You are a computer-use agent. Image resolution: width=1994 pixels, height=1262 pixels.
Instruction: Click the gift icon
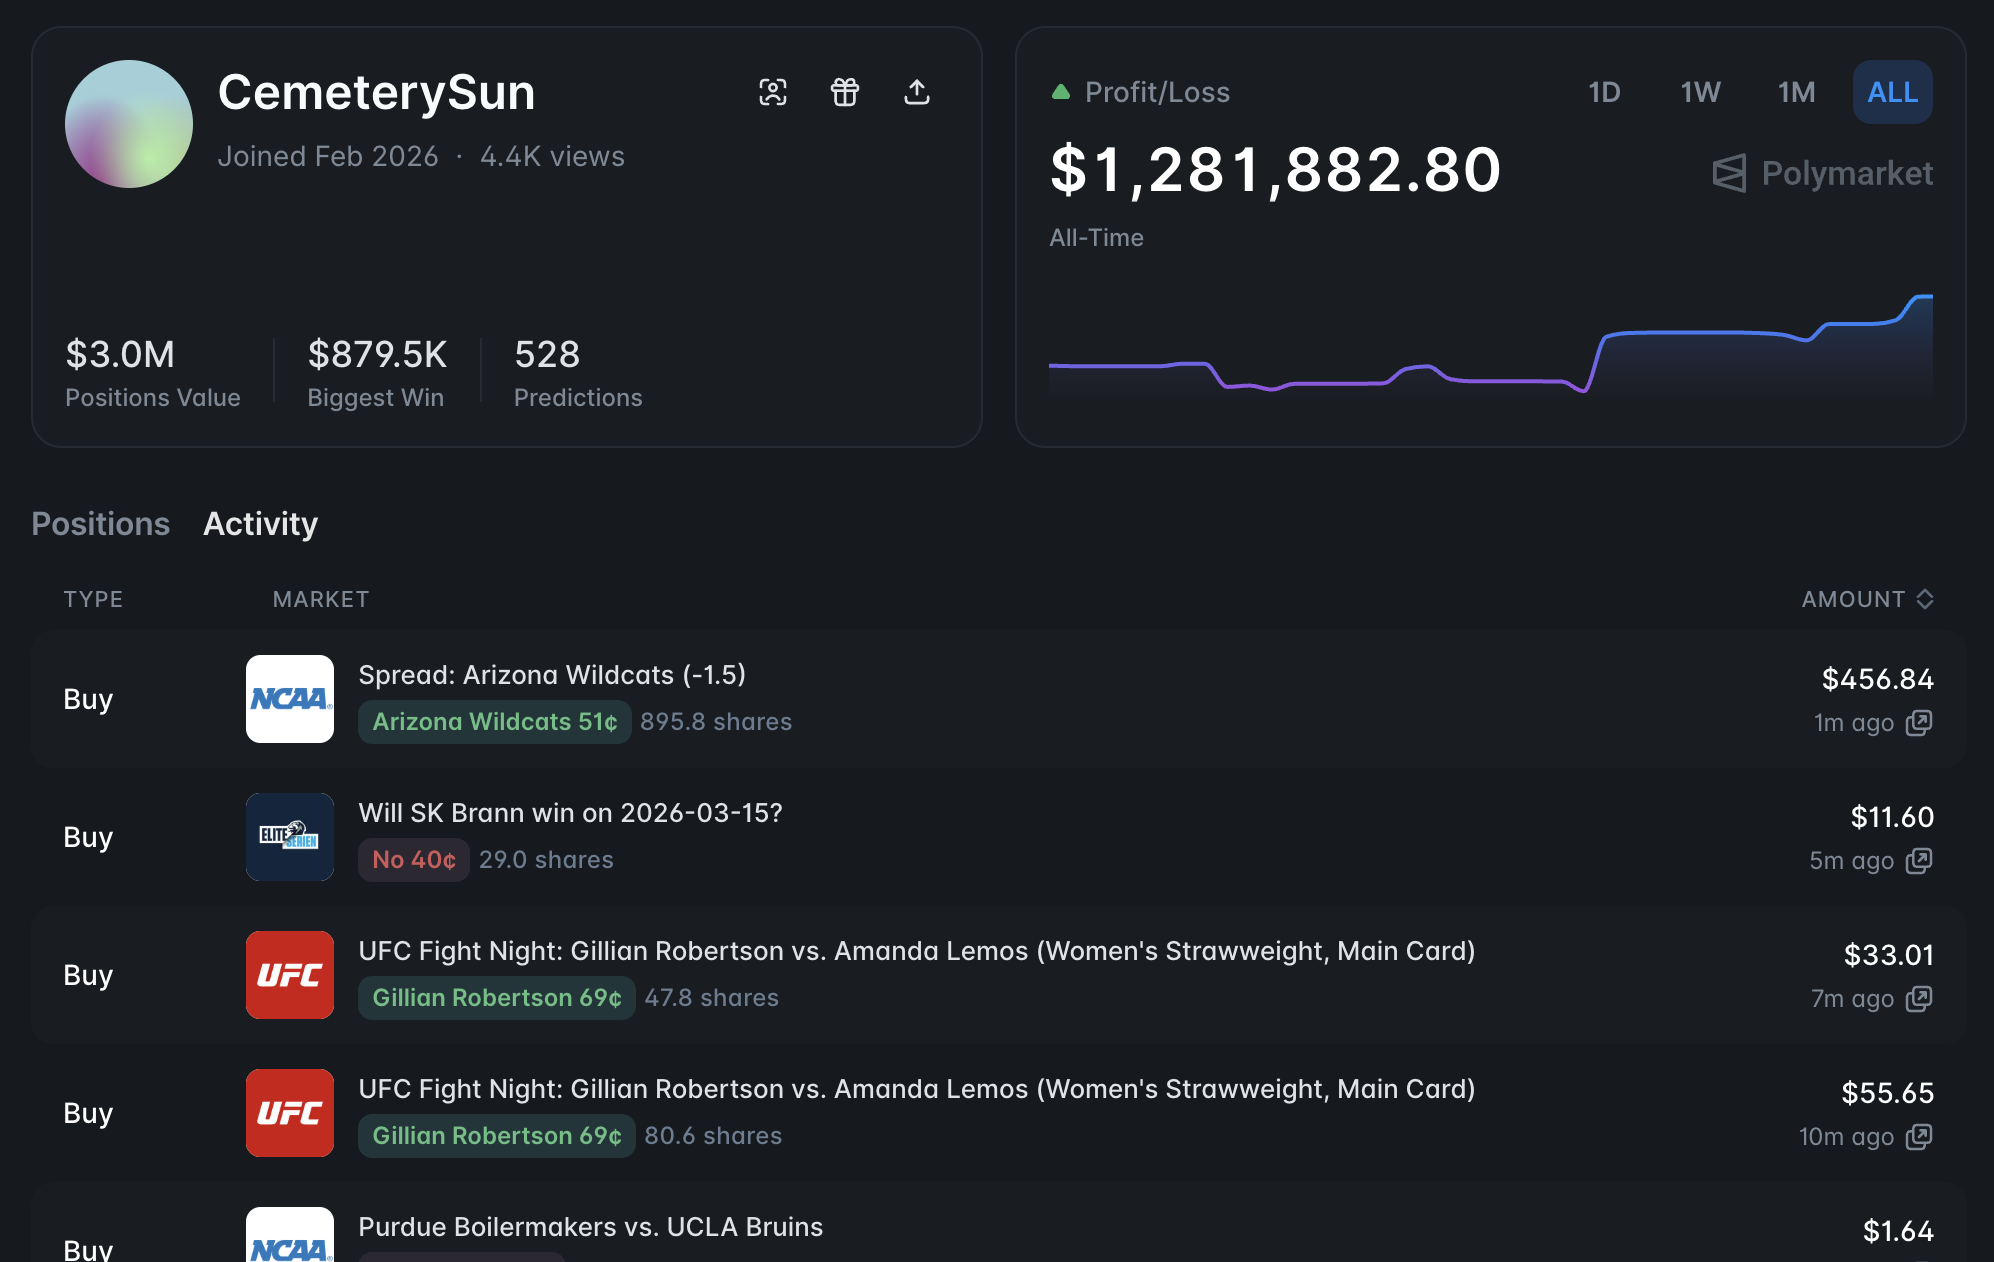click(x=845, y=92)
